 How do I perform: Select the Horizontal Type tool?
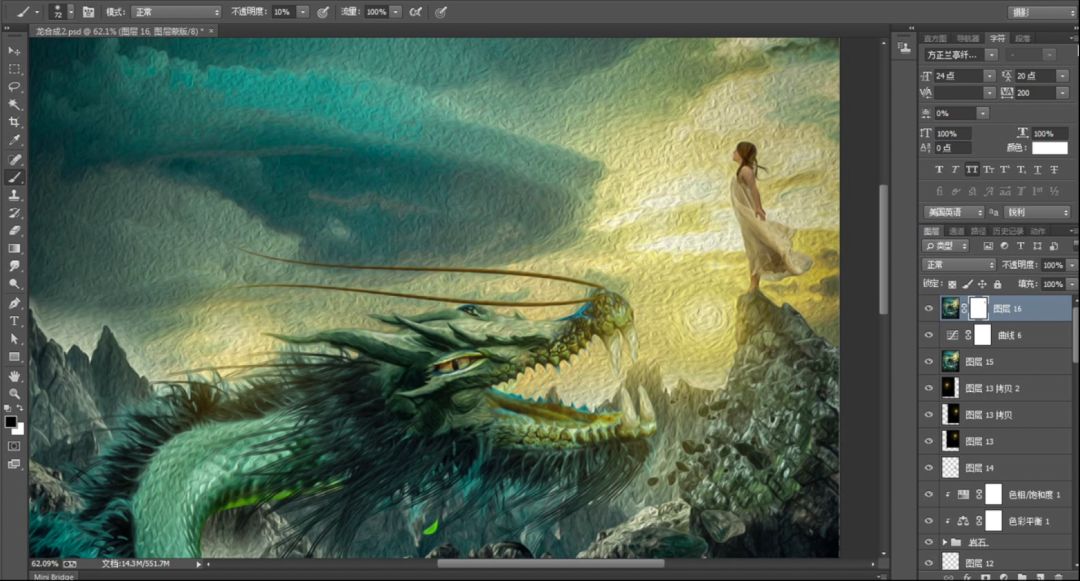pos(14,321)
